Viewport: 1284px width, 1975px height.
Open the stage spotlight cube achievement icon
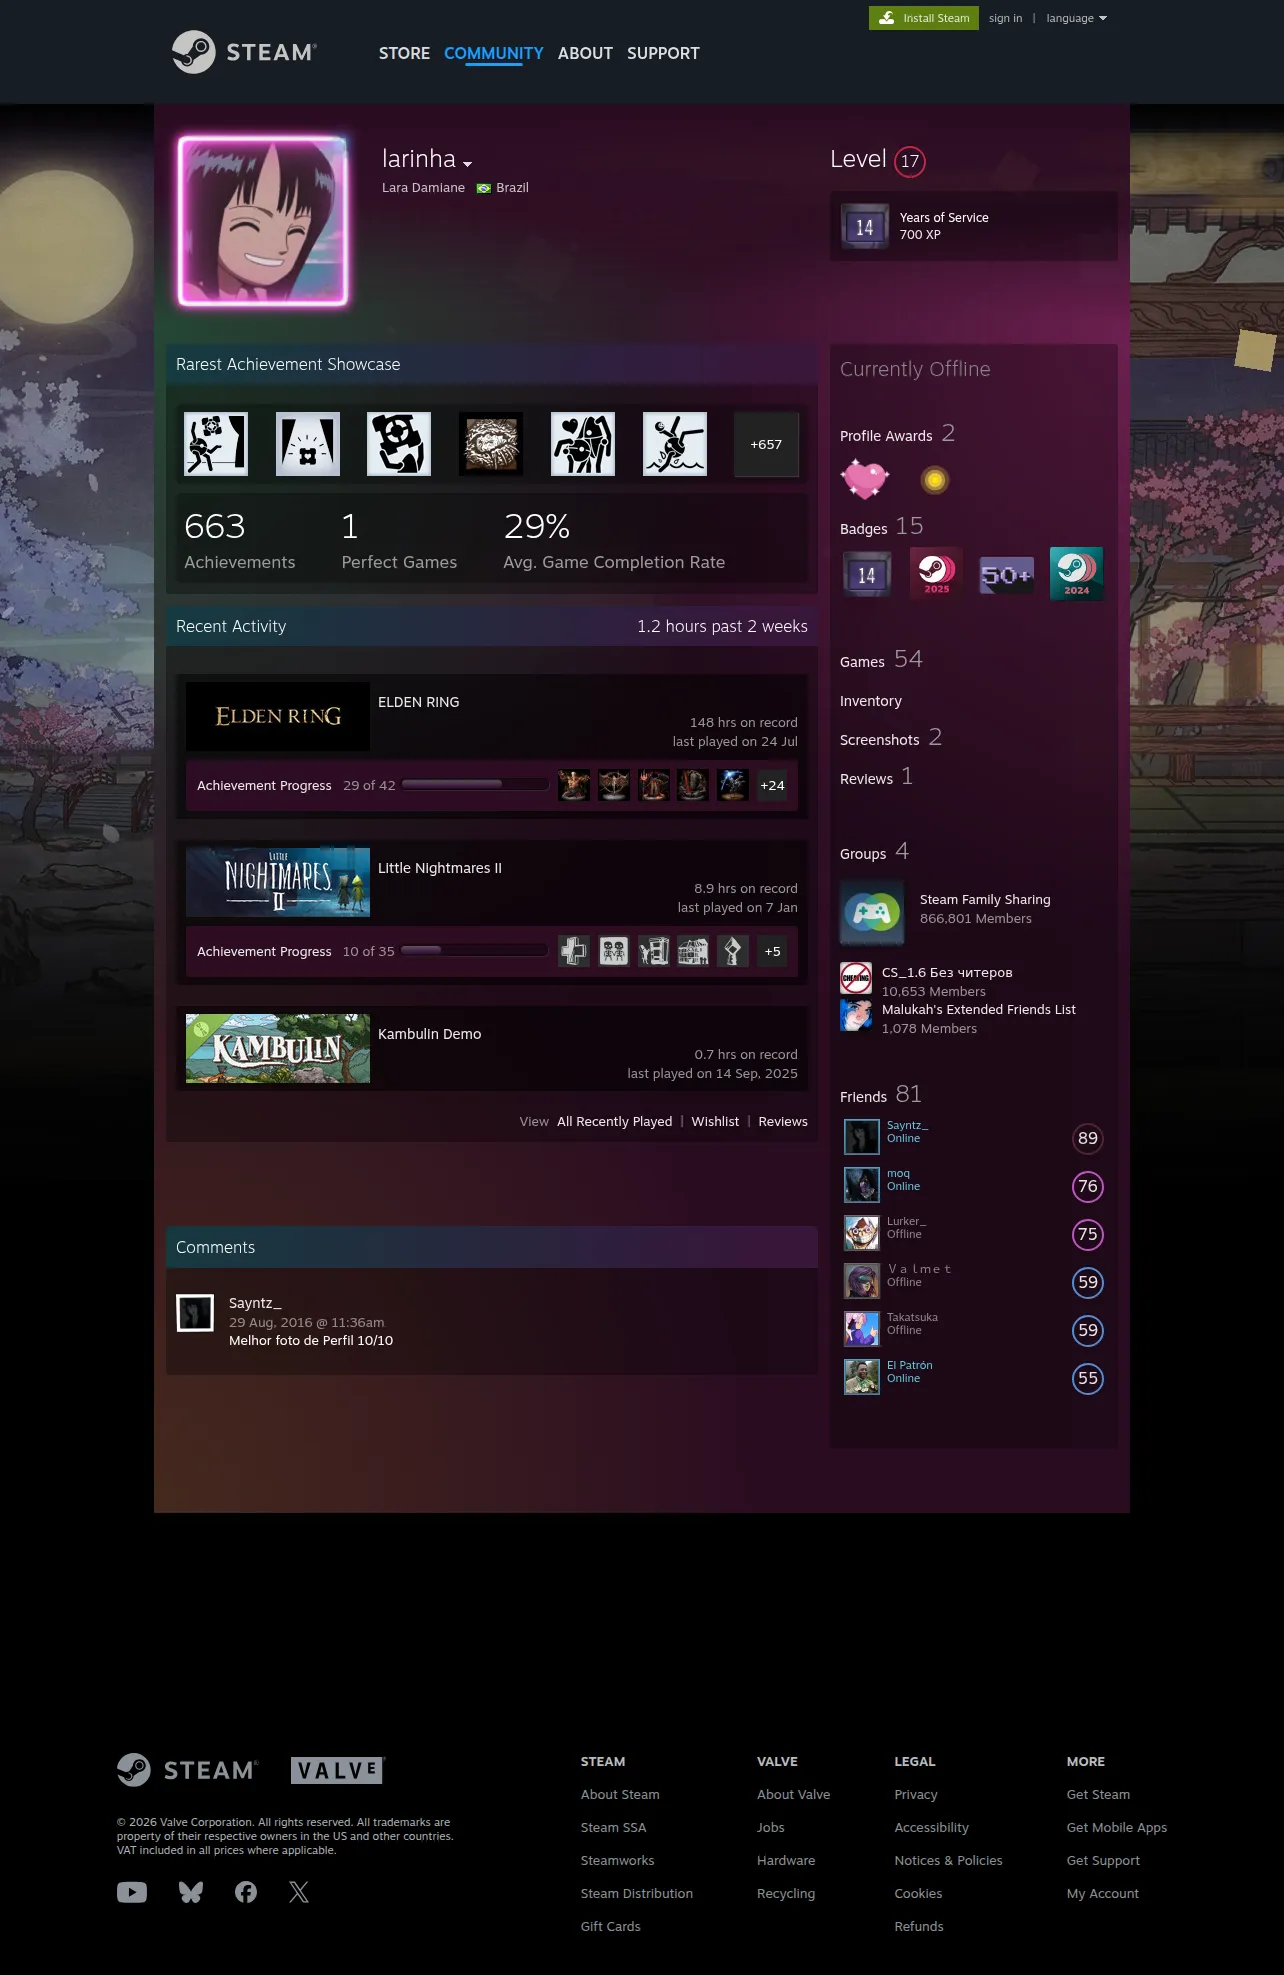[308, 444]
